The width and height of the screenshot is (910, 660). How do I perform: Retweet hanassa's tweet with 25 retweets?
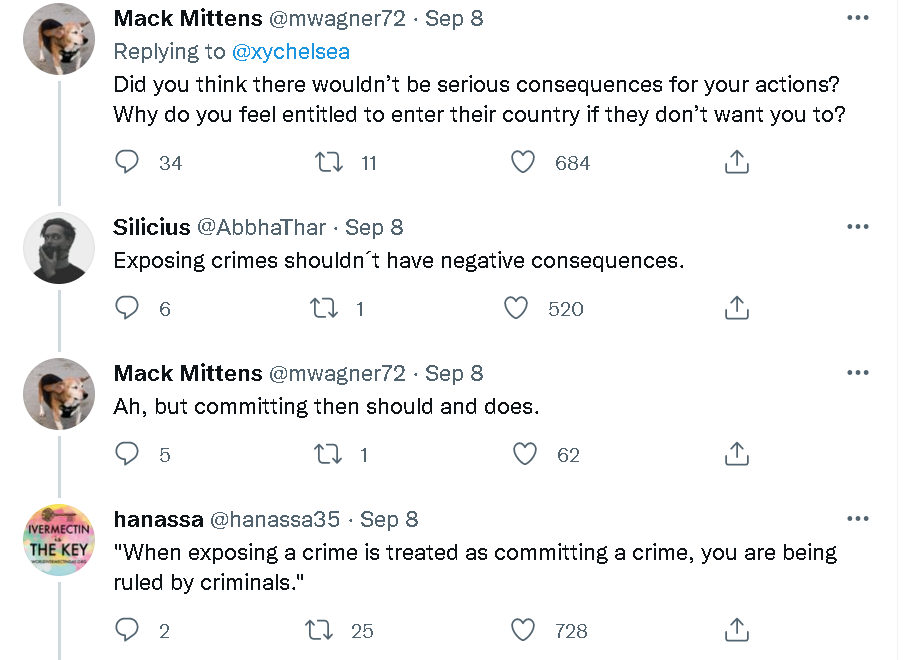tap(318, 629)
